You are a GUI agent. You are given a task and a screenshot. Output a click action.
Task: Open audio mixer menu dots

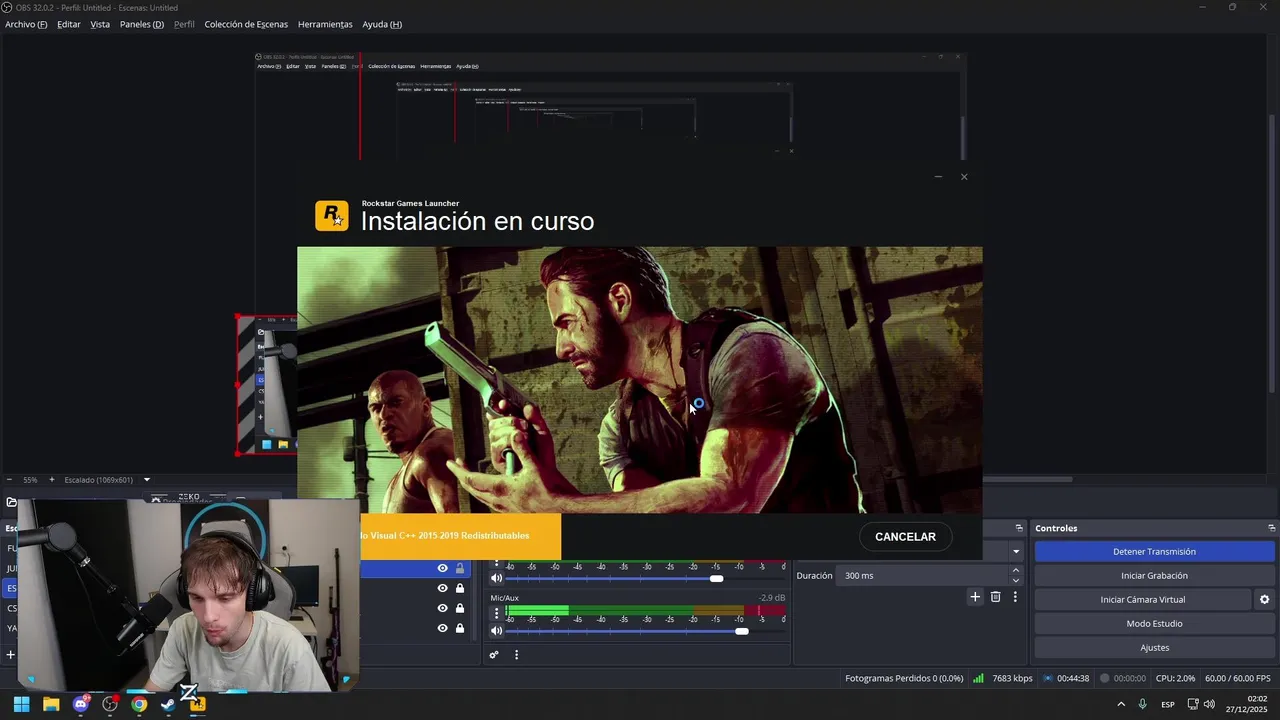pos(516,655)
